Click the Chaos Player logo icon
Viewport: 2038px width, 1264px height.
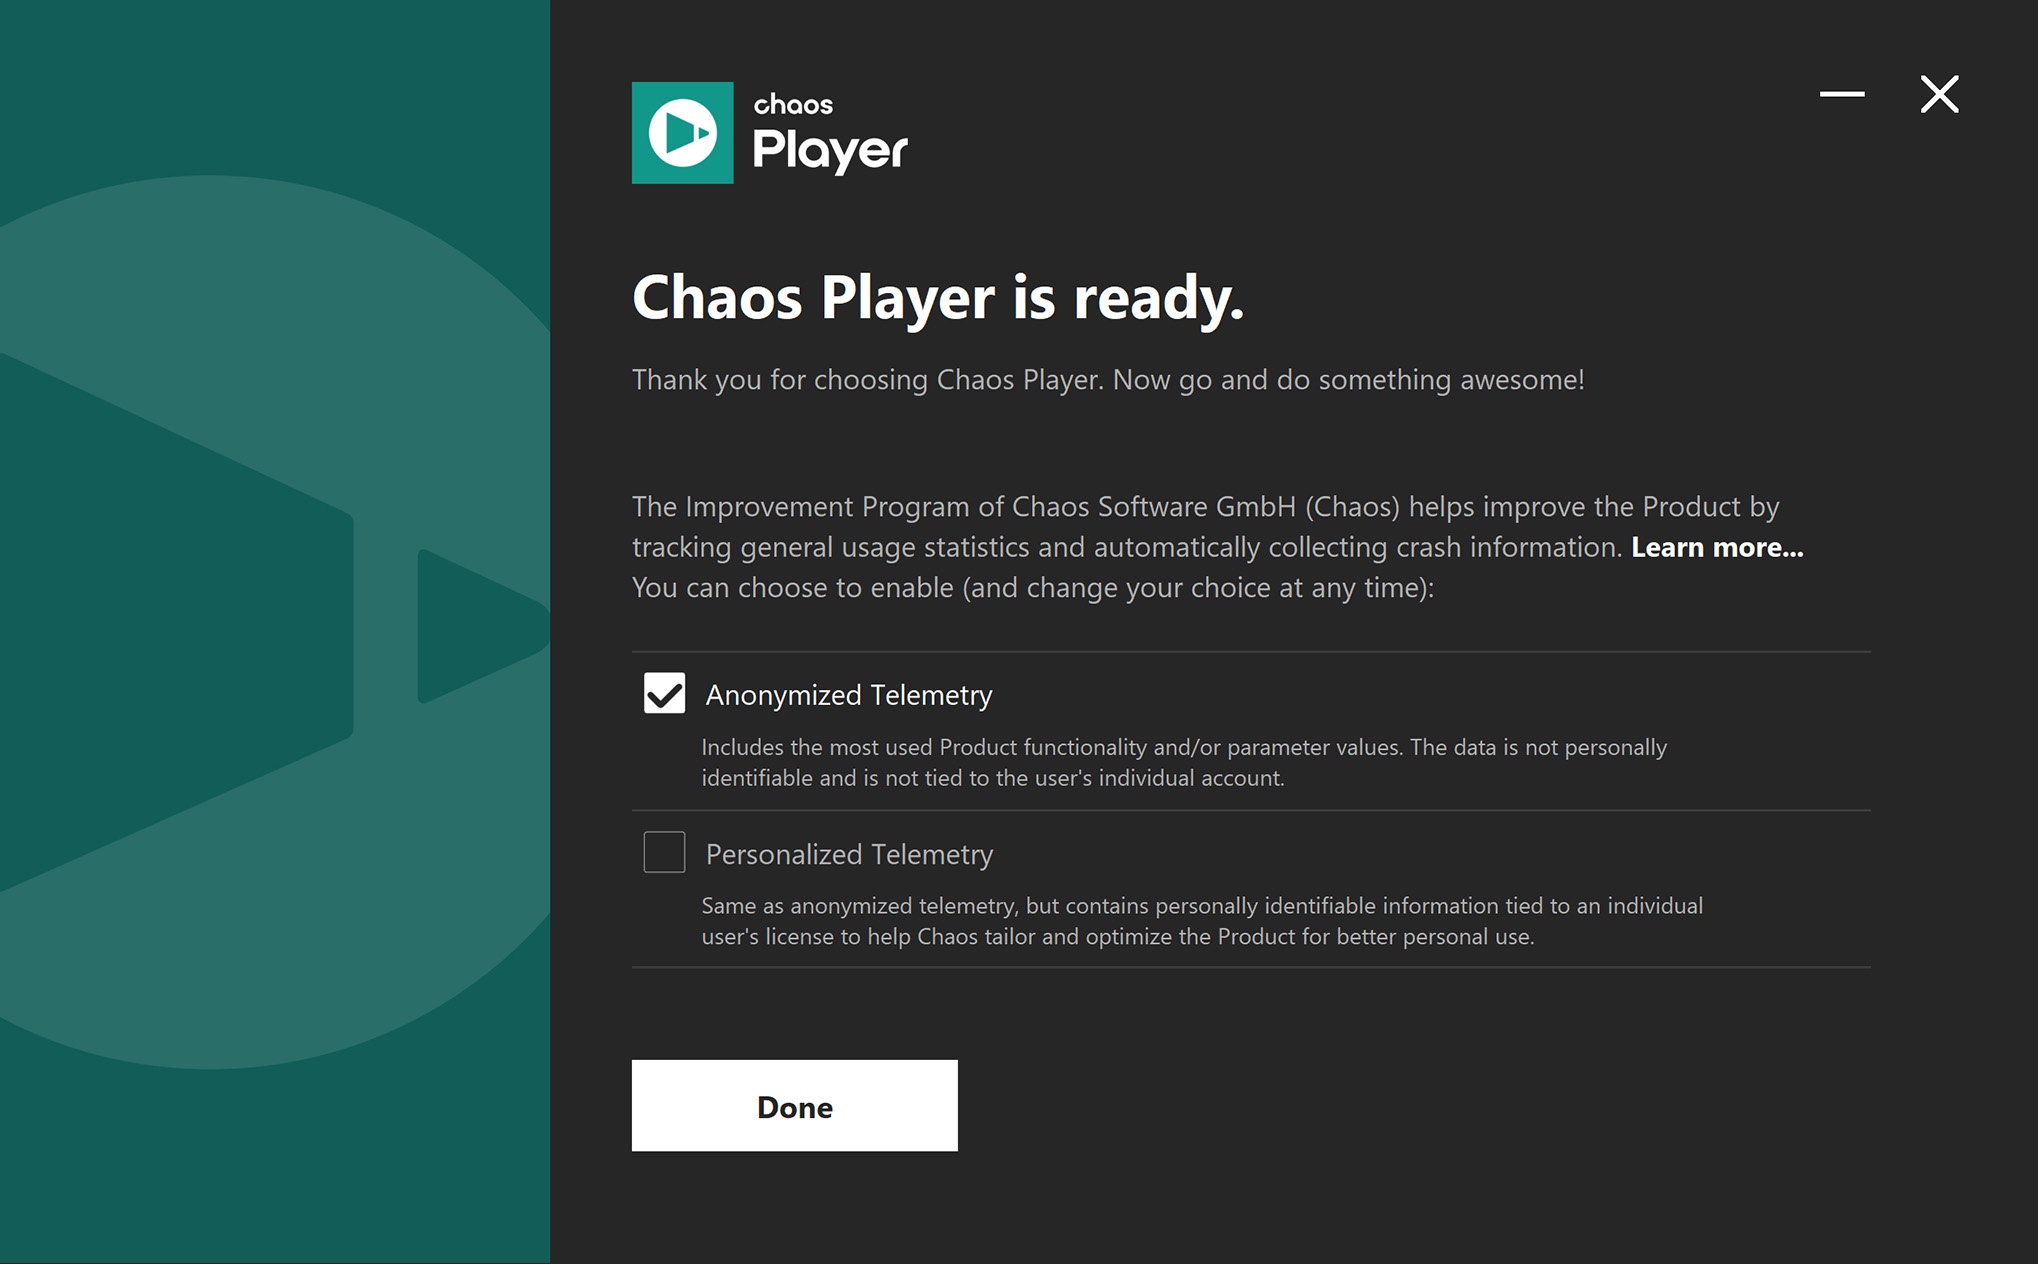(x=682, y=133)
